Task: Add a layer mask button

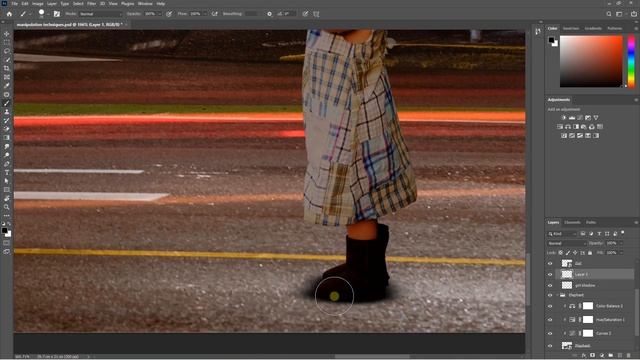Action: click(593, 356)
